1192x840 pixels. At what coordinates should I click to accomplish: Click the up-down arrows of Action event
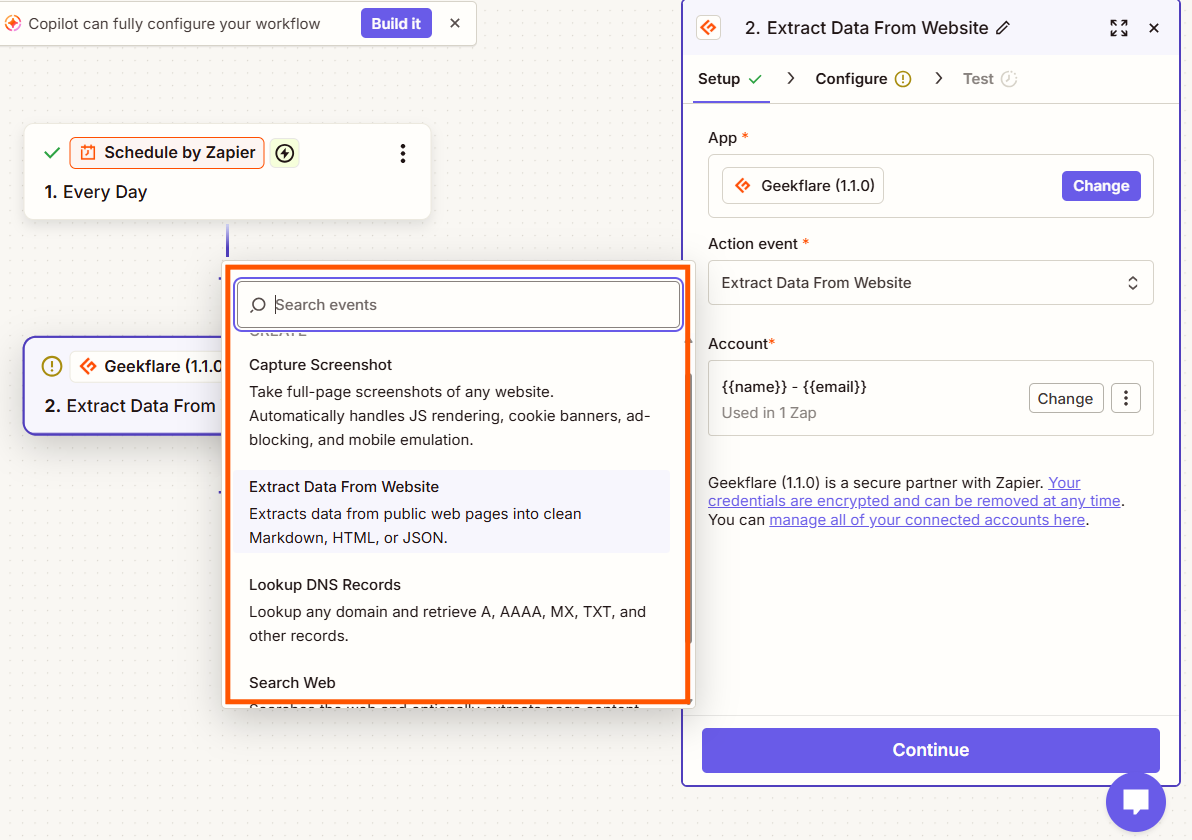click(x=1133, y=283)
